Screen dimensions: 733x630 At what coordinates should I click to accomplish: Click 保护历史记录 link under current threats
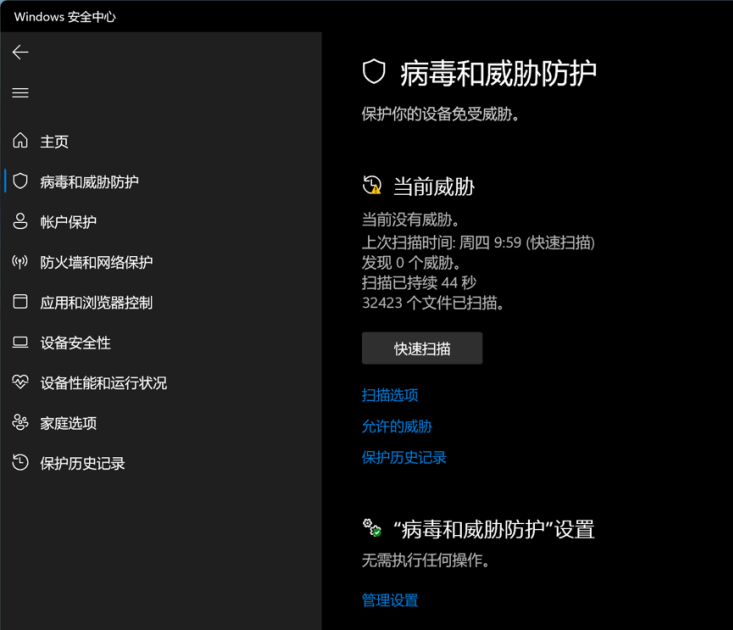click(x=404, y=458)
